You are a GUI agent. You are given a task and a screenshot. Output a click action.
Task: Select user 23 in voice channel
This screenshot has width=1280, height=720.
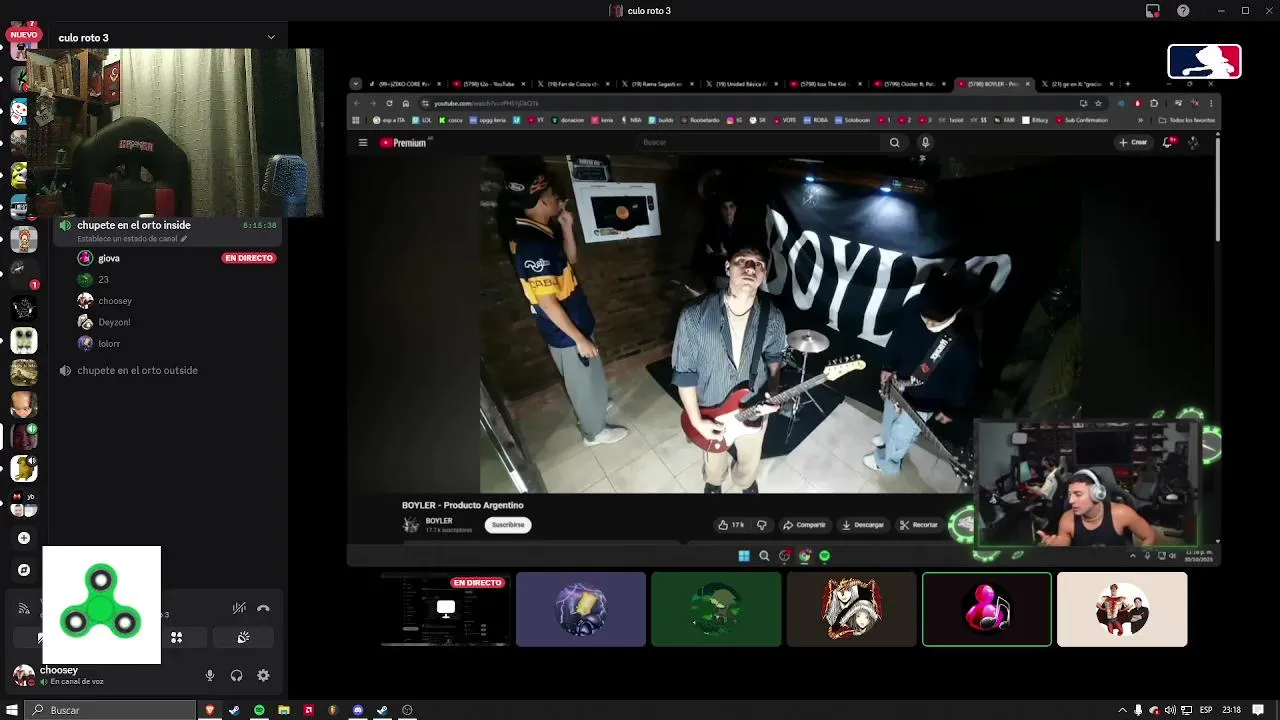point(103,279)
